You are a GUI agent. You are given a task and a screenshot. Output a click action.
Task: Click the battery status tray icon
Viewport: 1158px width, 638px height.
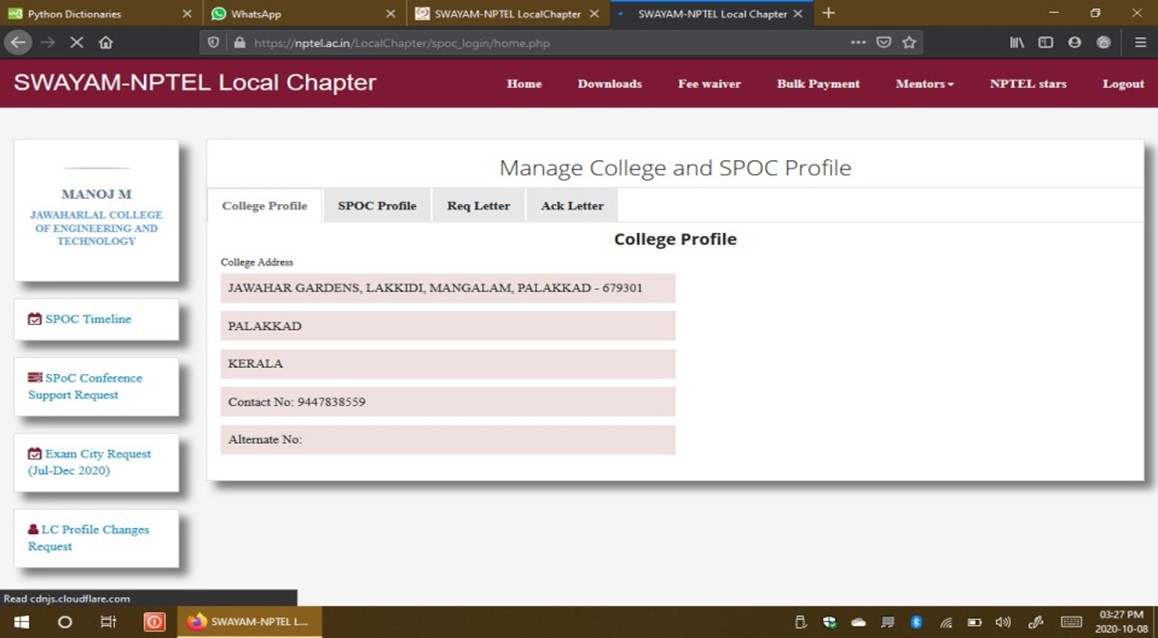974,622
